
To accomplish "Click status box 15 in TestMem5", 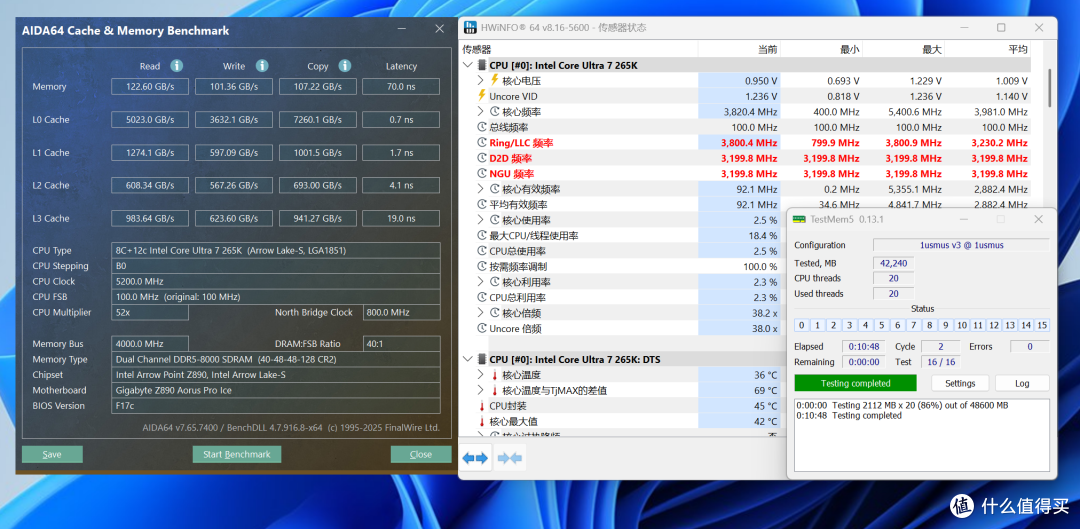I will [x=1041, y=325].
